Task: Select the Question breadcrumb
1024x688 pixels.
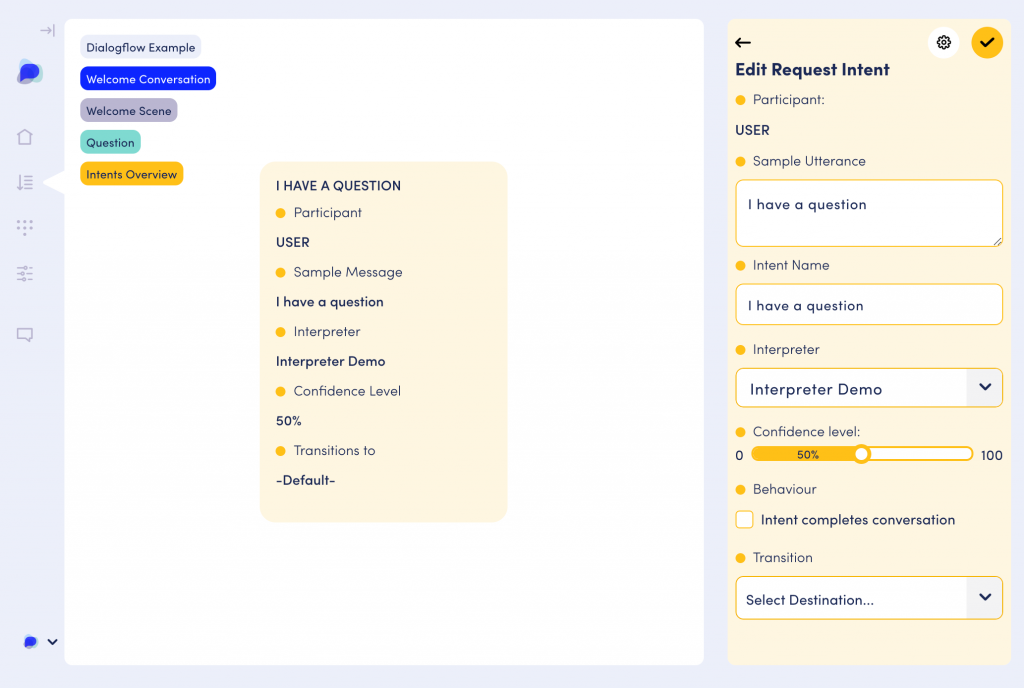Action: (x=110, y=142)
